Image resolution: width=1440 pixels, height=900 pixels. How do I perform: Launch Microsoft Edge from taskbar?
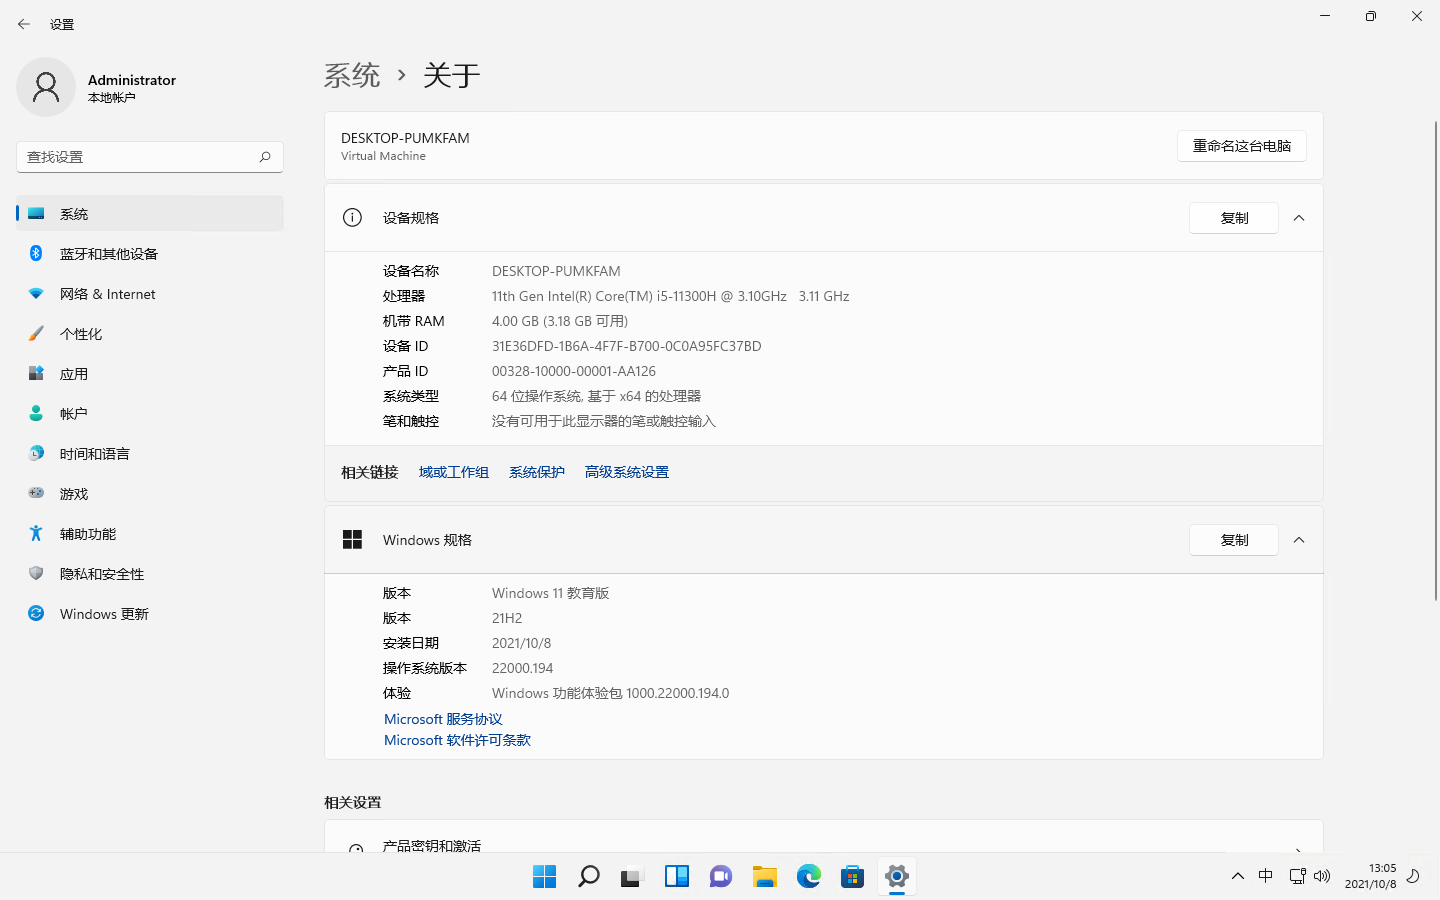pos(809,877)
